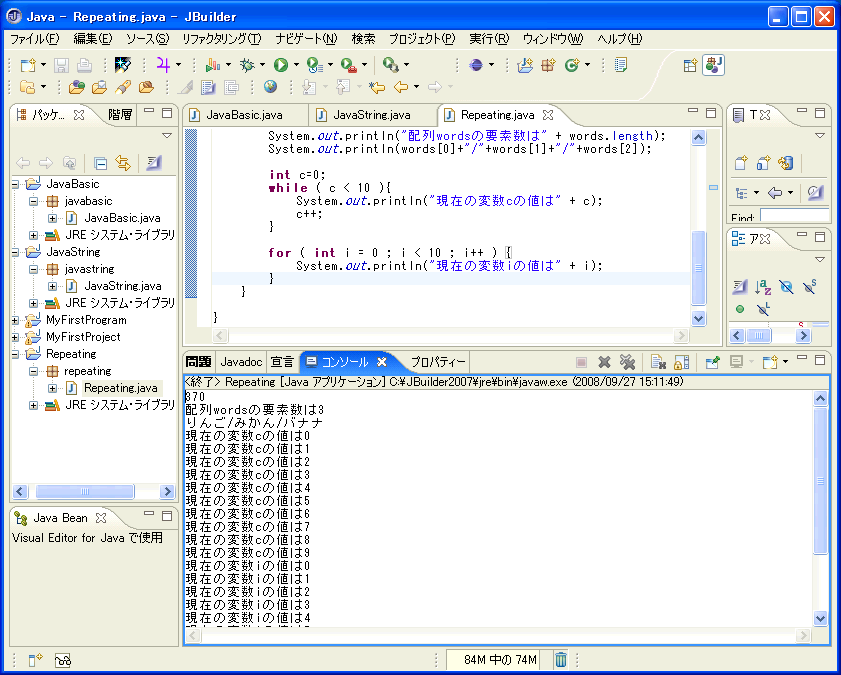The height and width of the screenshot is (675, 841).
Task: Click the Run (green play) toolbar icon
Action: coord(281,64)
